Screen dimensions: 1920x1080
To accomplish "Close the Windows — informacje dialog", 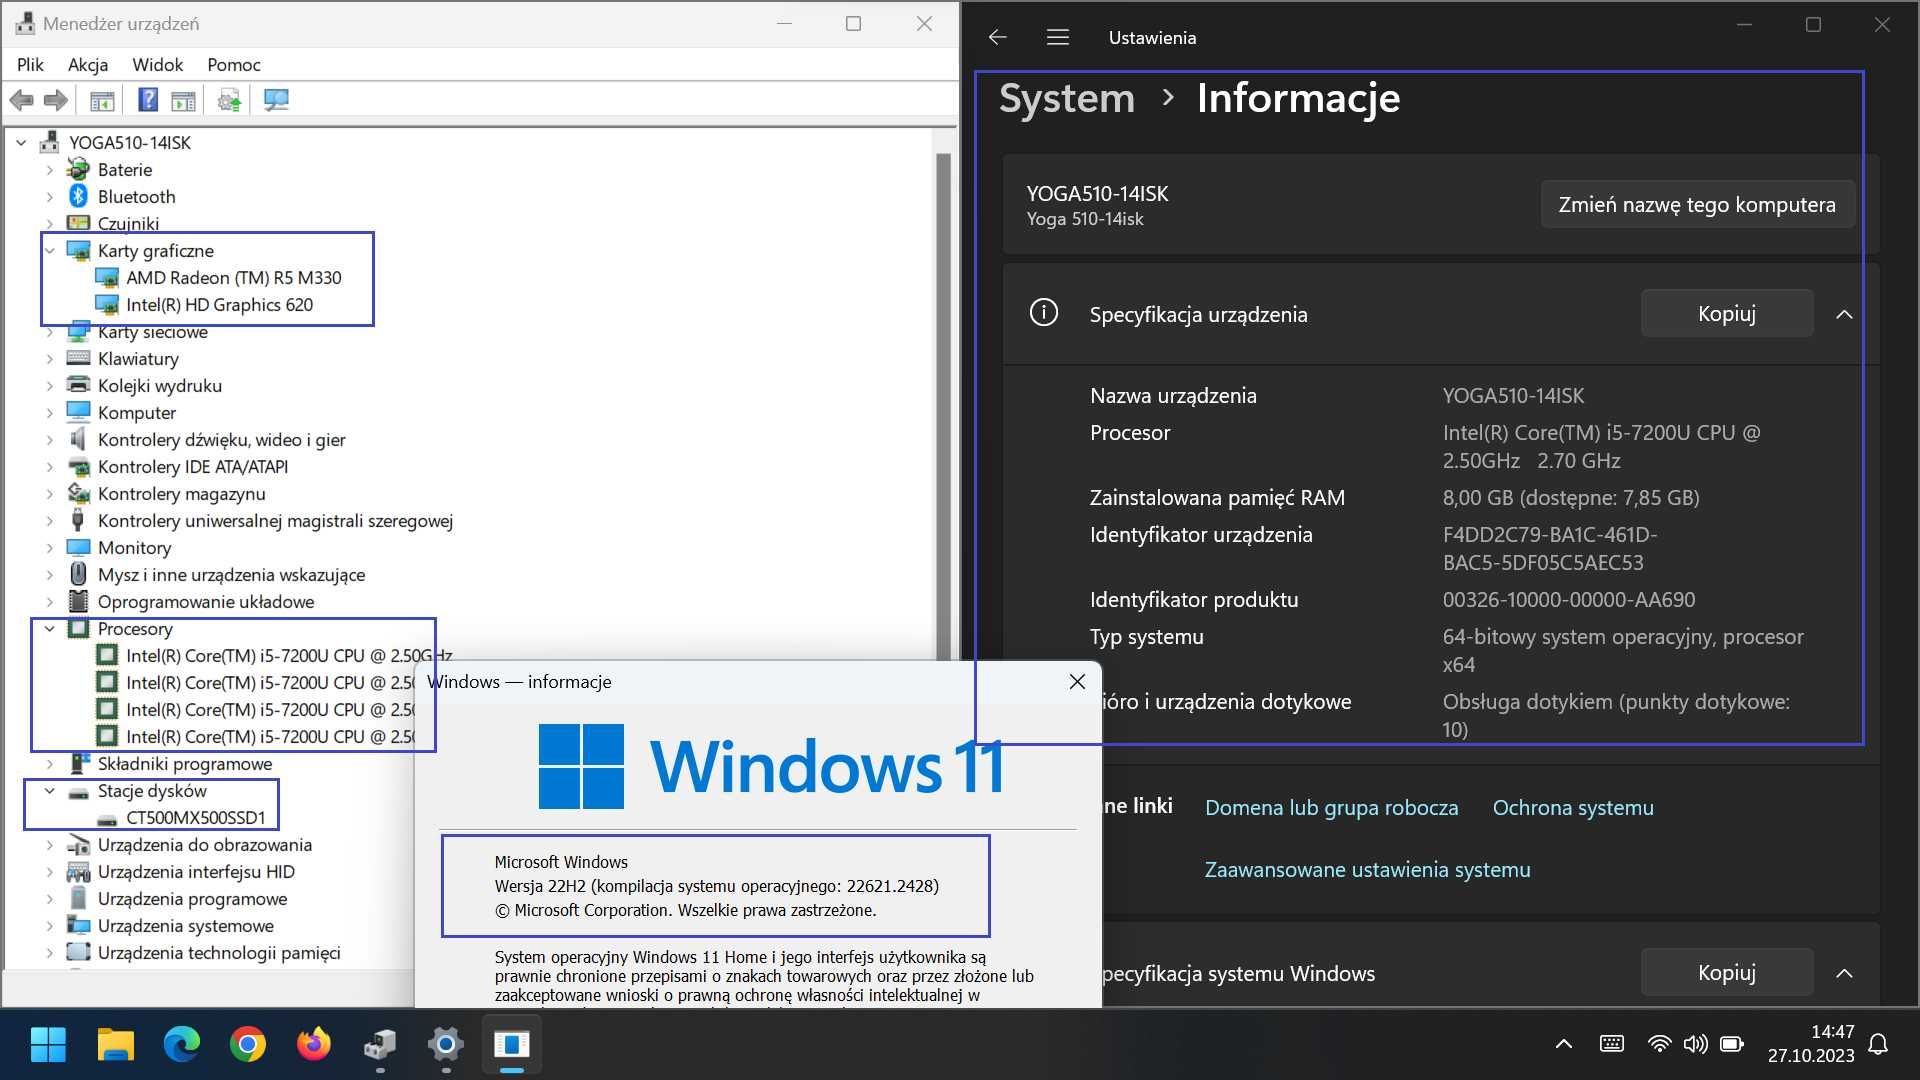I will coord(1077,681).
